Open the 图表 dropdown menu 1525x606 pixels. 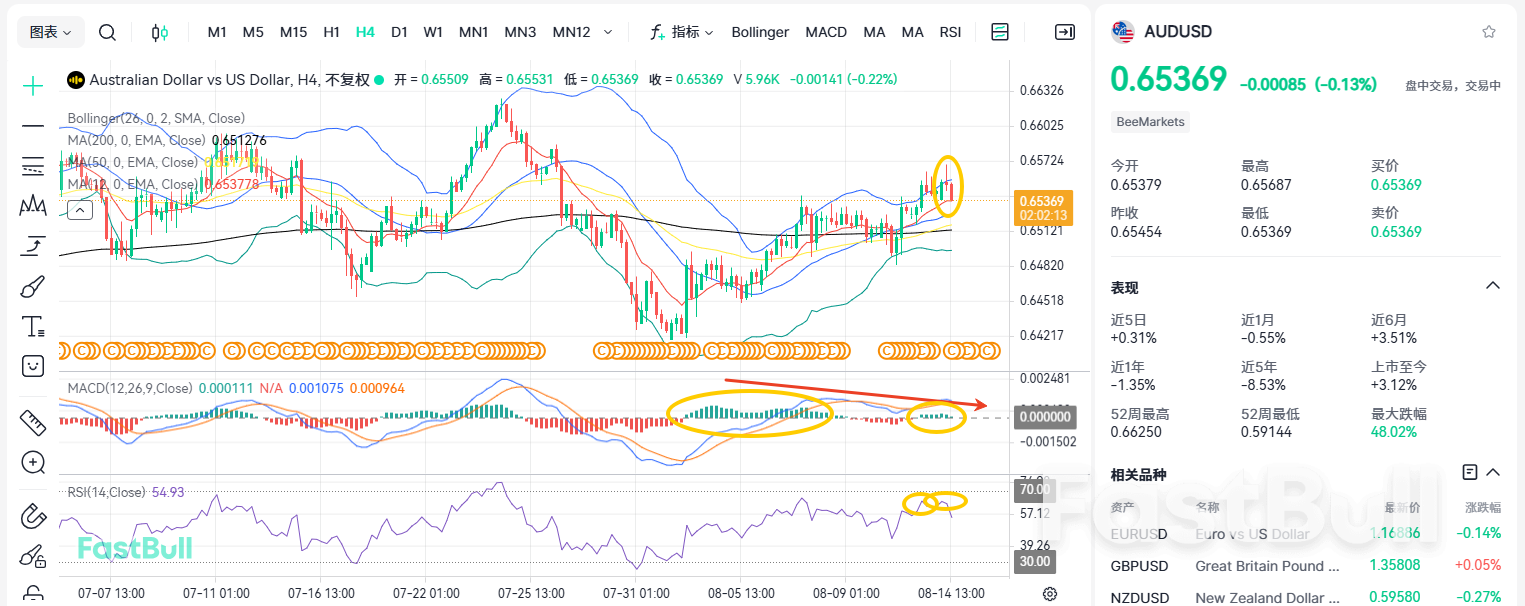[x=51, y=32]
